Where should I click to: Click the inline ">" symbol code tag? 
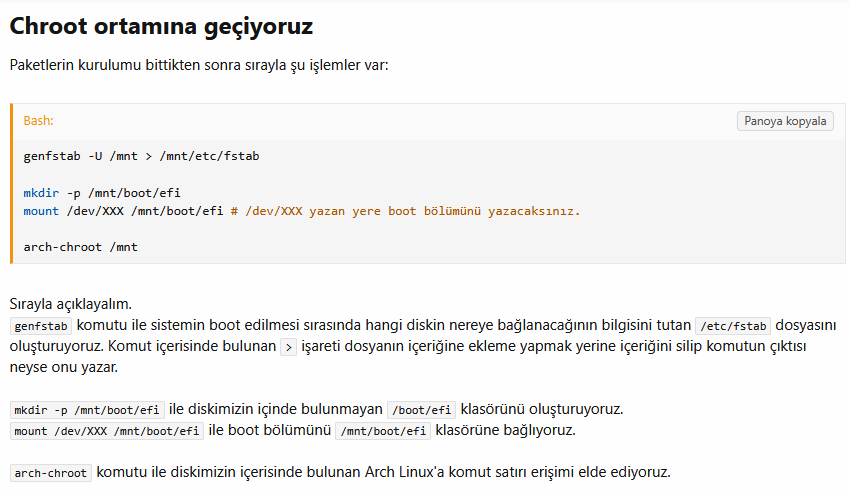pos(289,346)
